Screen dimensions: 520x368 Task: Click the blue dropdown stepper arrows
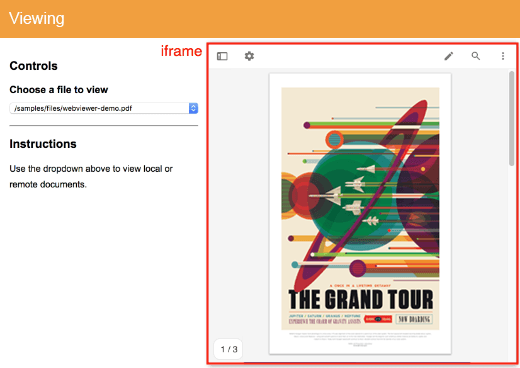[193, 108]
